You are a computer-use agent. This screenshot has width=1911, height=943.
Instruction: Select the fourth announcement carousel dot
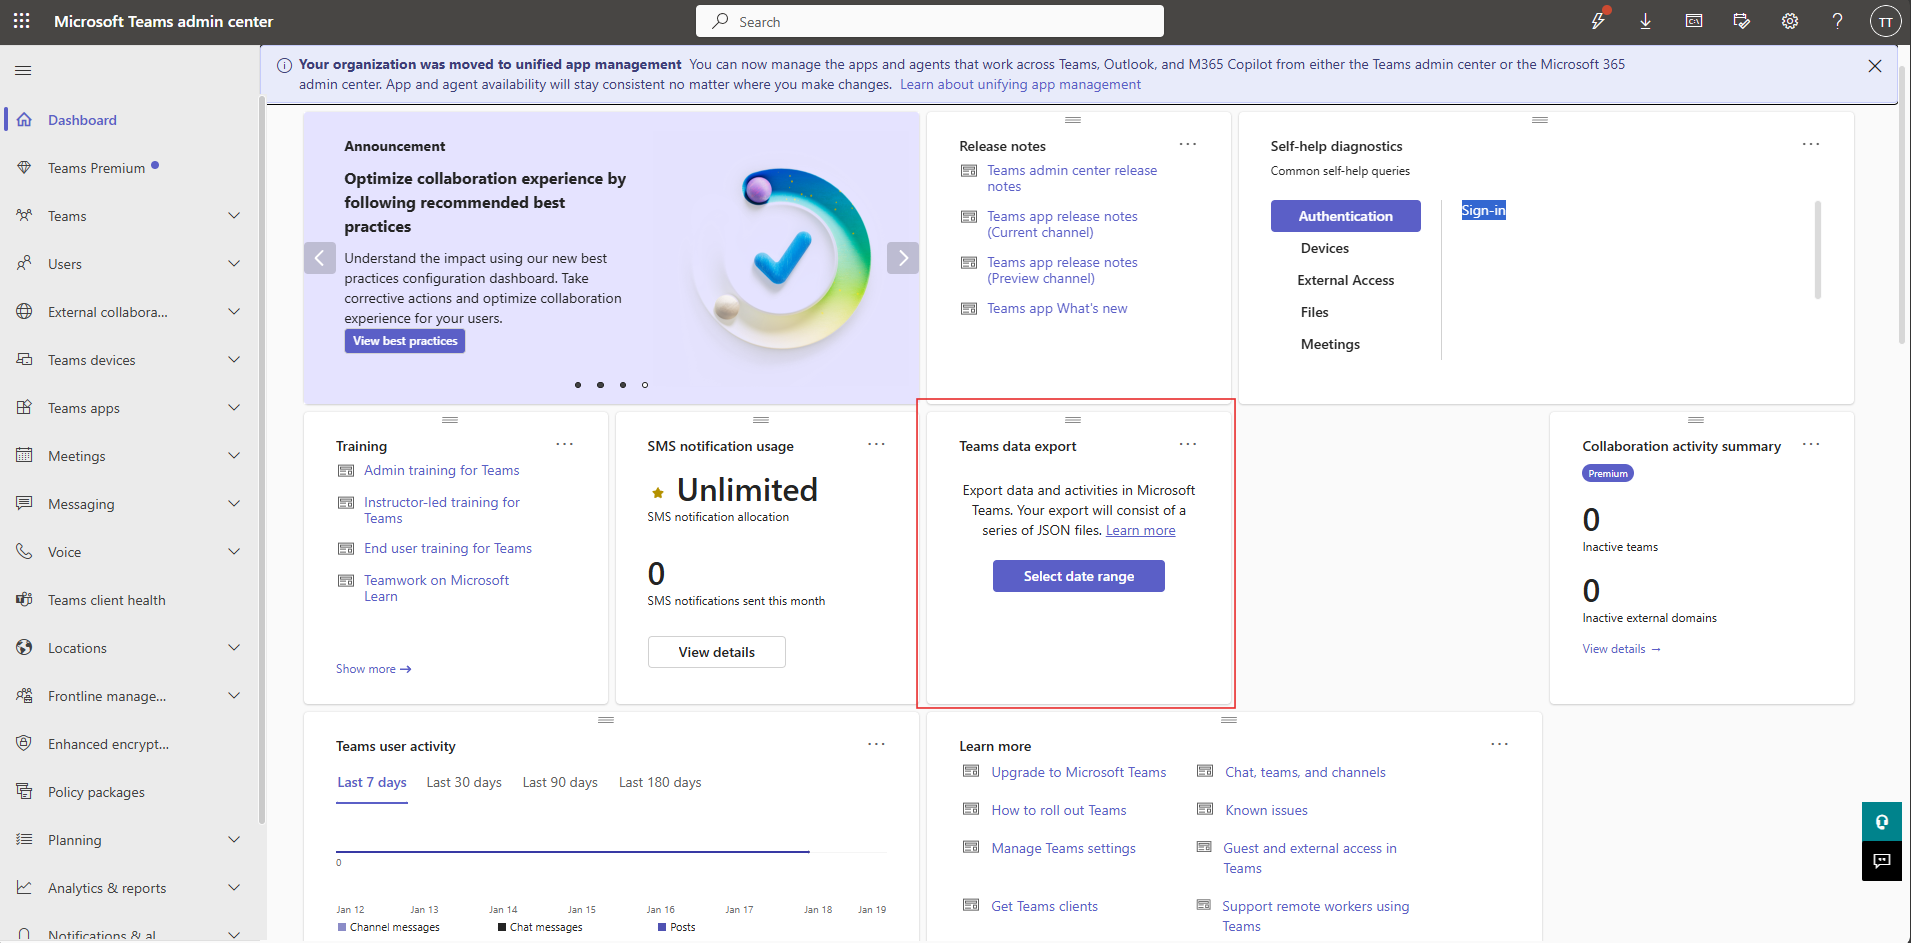coord(645,385)
